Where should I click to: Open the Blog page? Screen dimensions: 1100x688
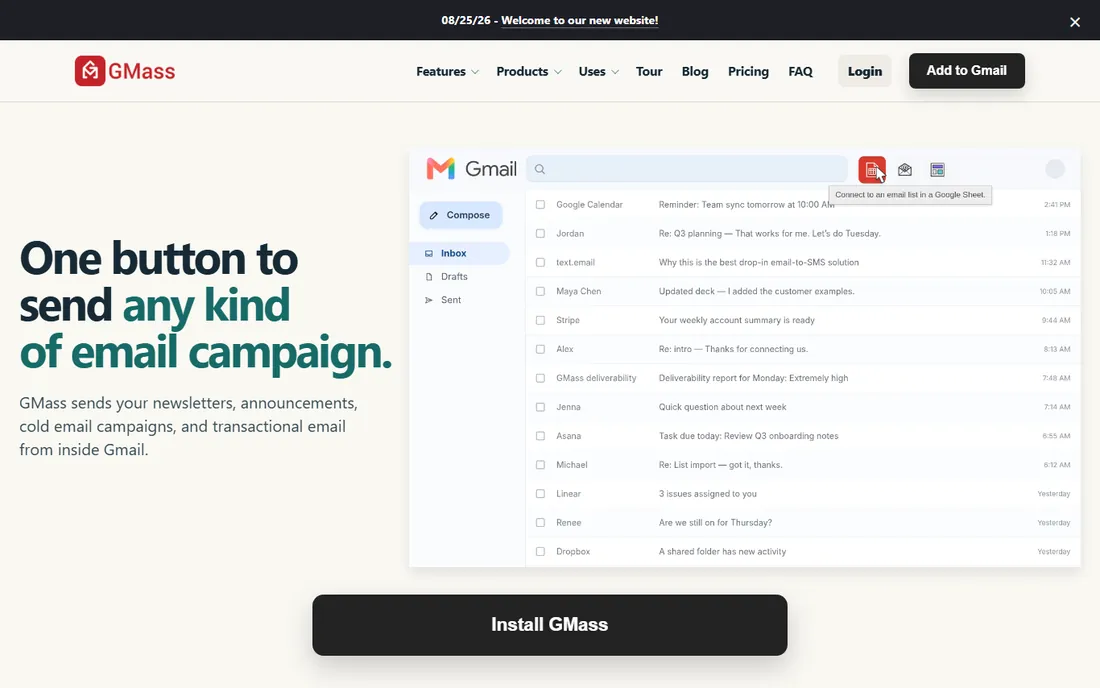point(695,72)
